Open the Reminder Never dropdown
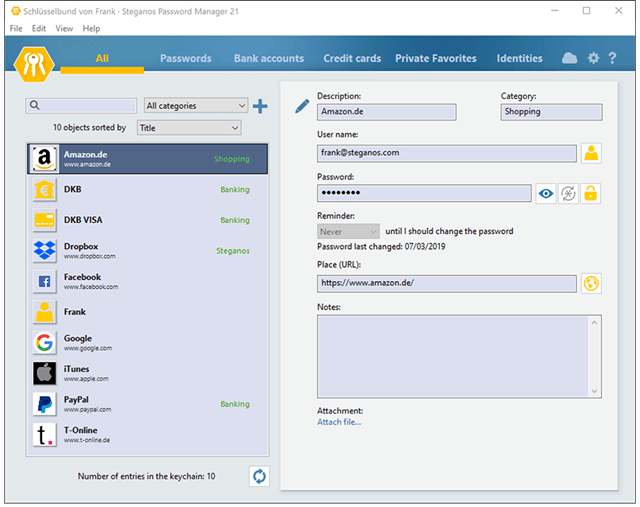 coord(348,231)
